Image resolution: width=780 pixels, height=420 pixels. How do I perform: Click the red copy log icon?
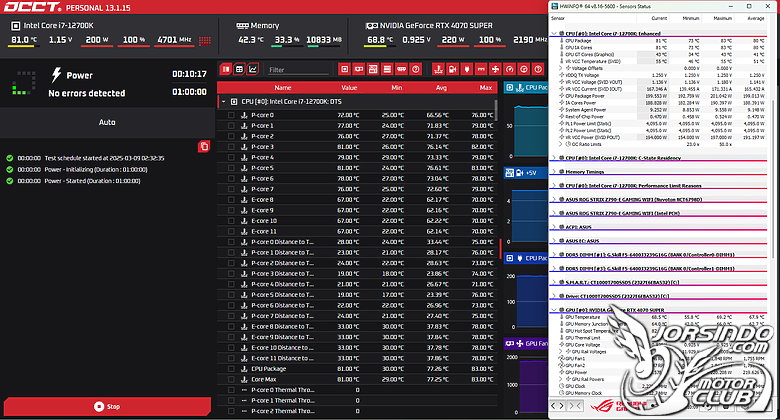coord(204,146)
